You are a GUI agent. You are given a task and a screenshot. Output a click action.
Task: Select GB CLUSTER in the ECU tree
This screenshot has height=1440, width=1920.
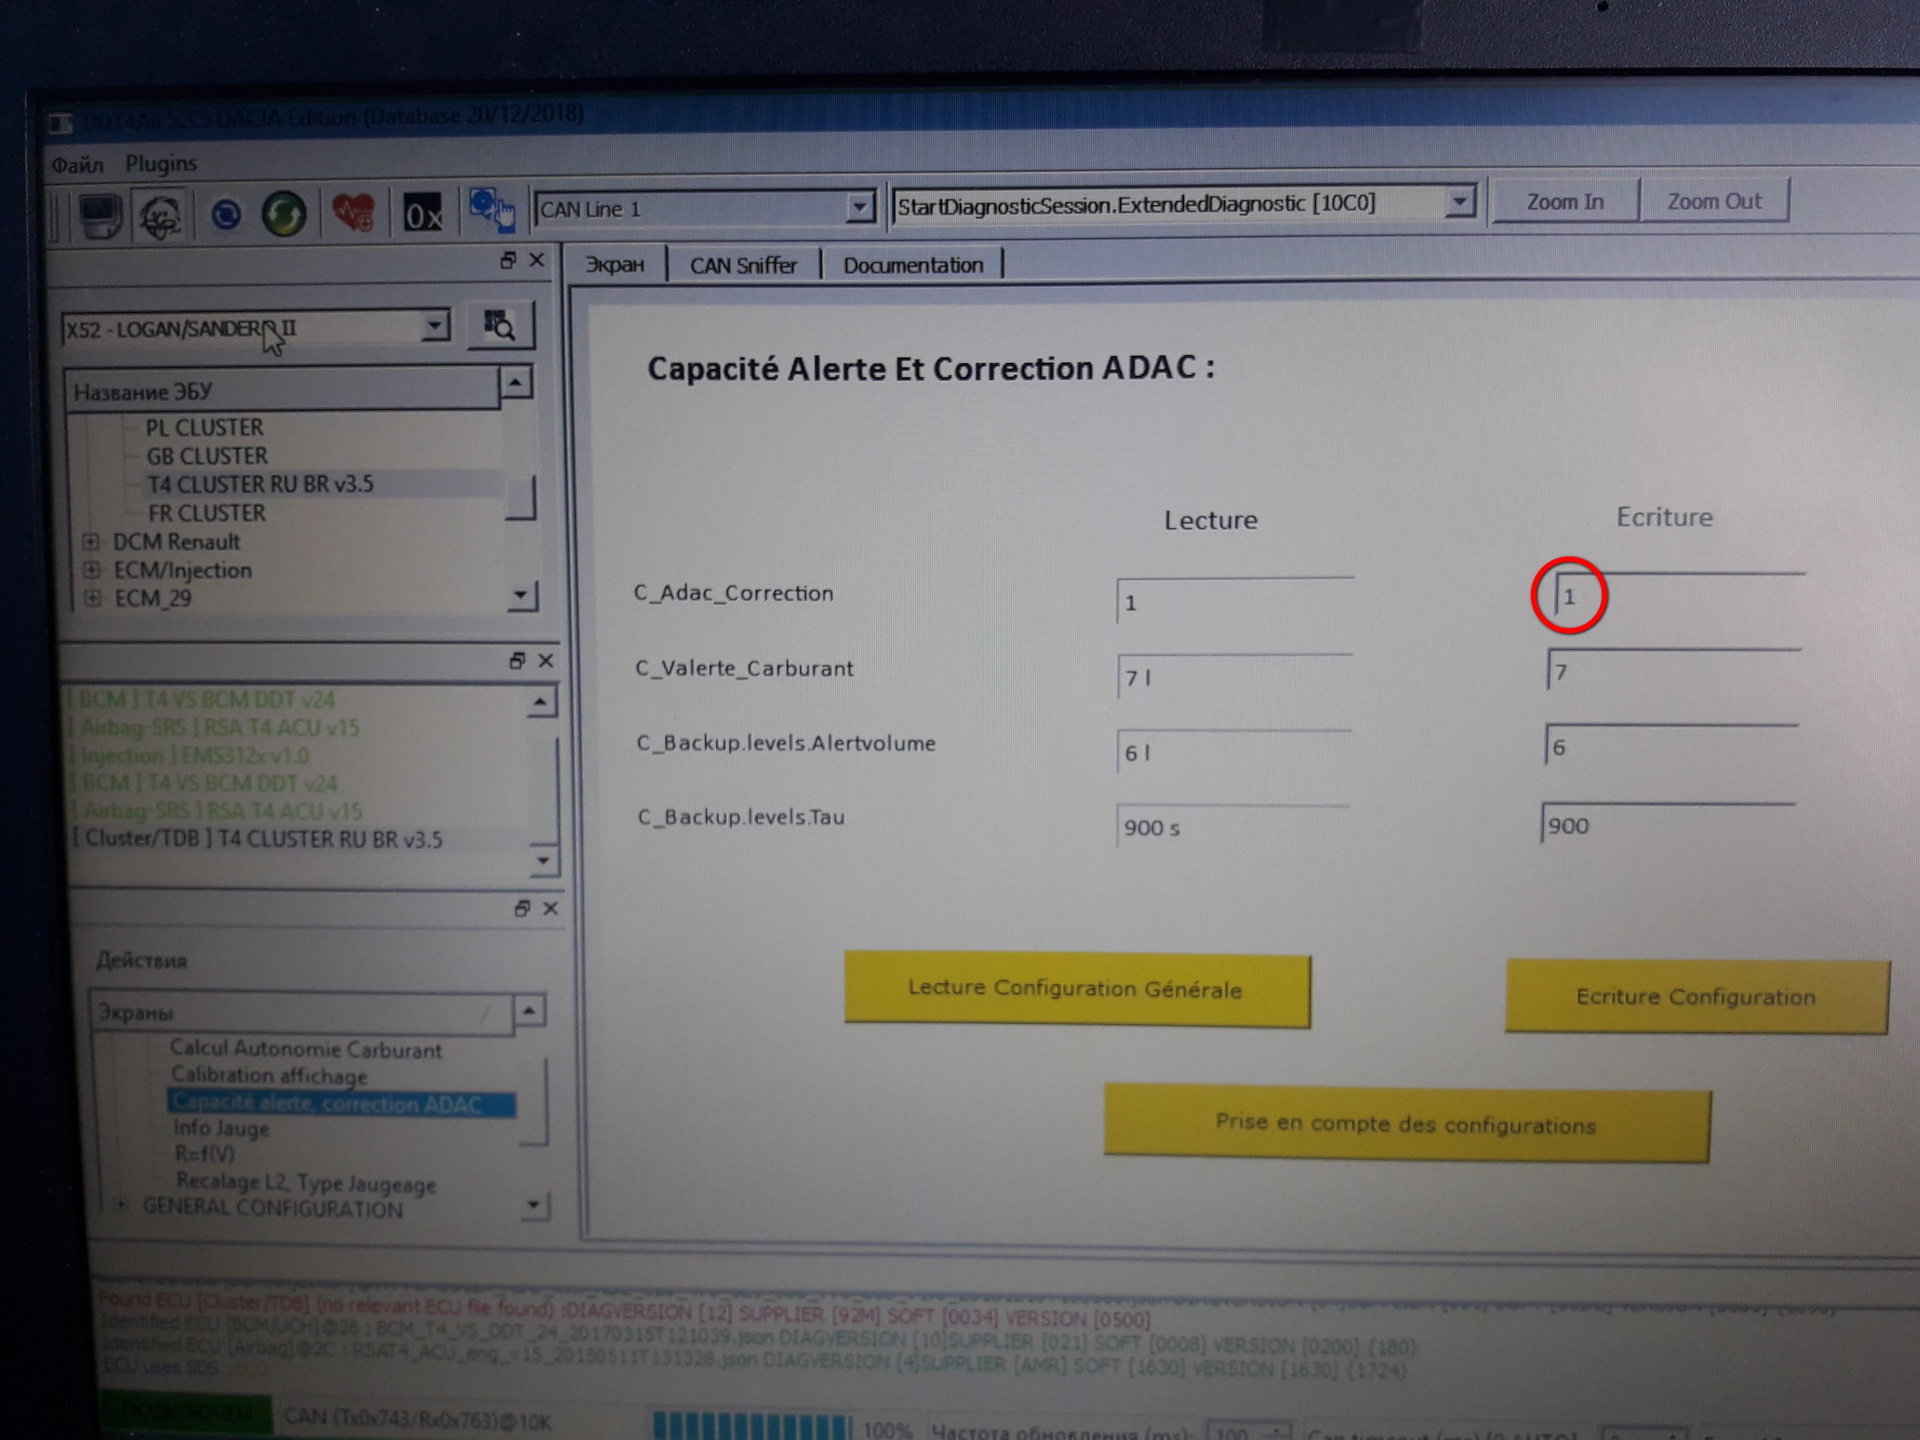(207, 456)
